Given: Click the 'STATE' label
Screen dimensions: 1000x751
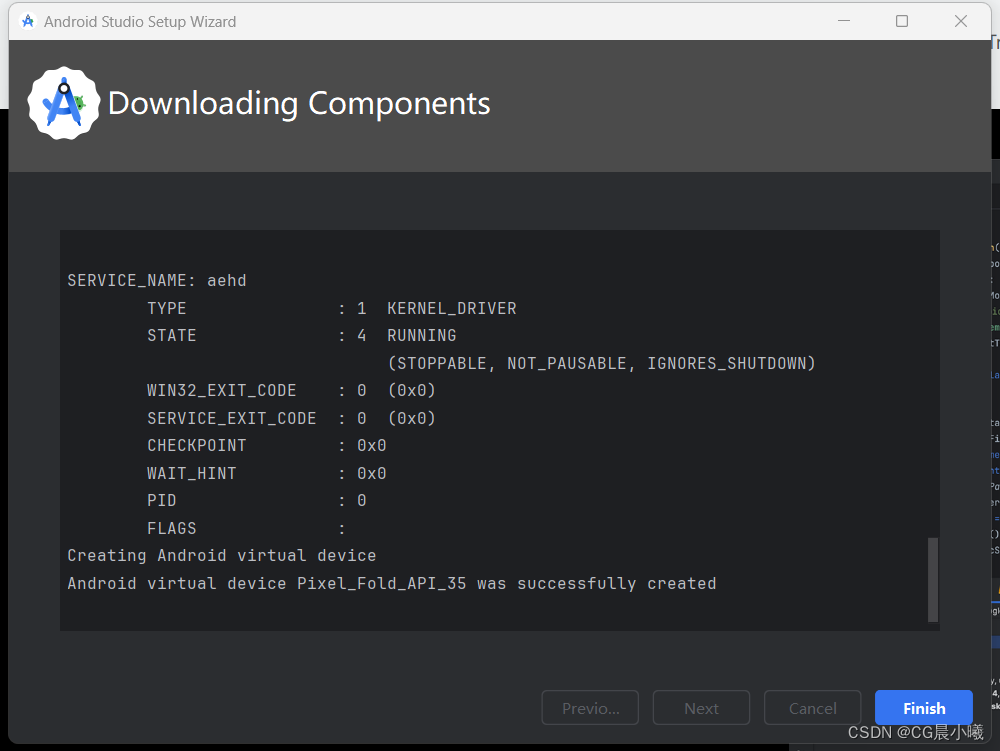Looking at the screenshot, I should [172, 335].
